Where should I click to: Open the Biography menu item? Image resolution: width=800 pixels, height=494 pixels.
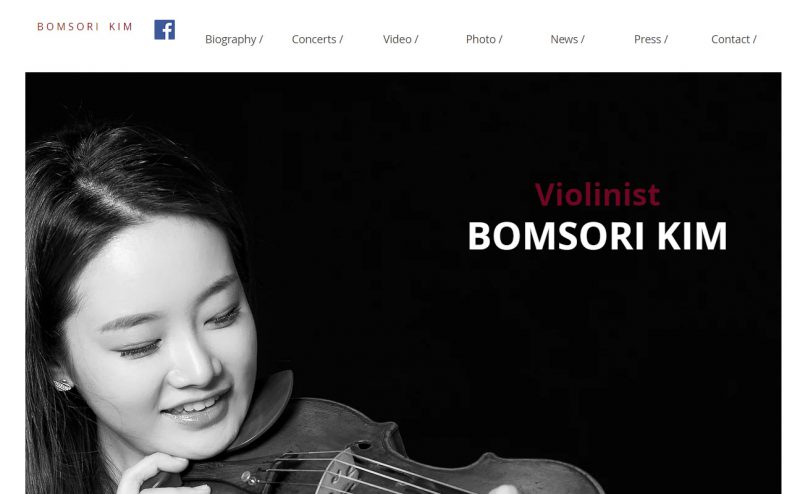[234, 39]
